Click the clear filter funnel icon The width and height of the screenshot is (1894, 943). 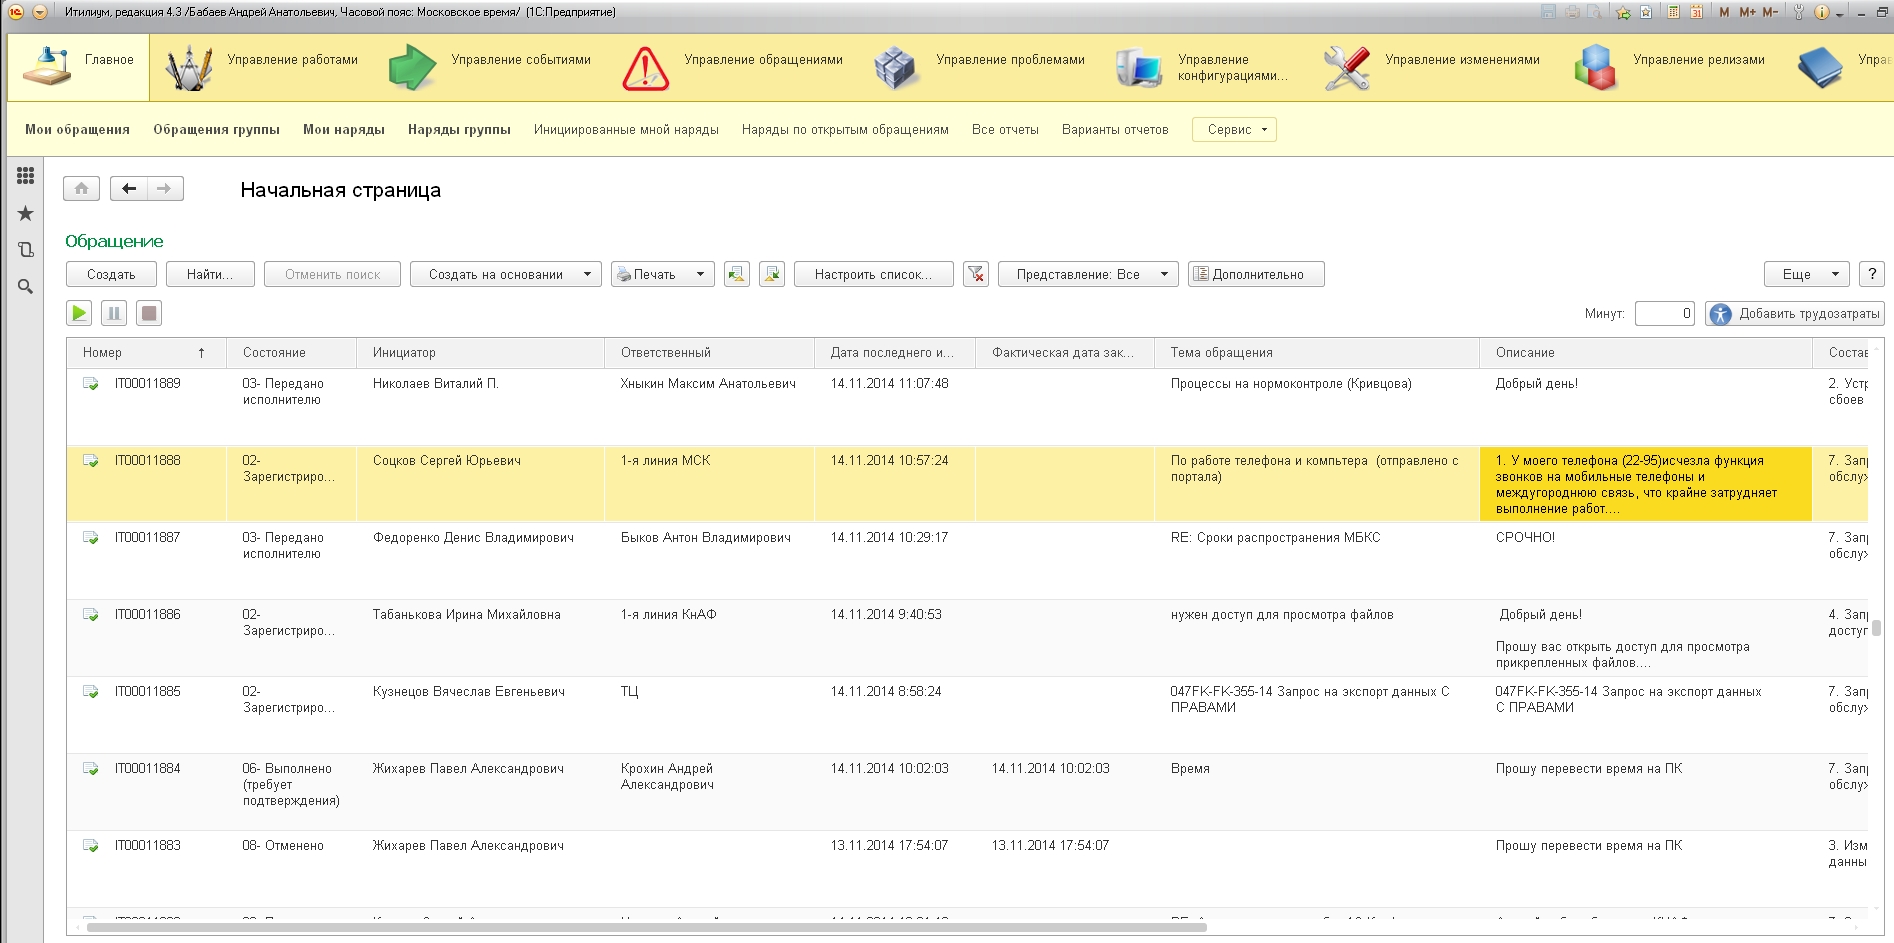tap(976, 274)
